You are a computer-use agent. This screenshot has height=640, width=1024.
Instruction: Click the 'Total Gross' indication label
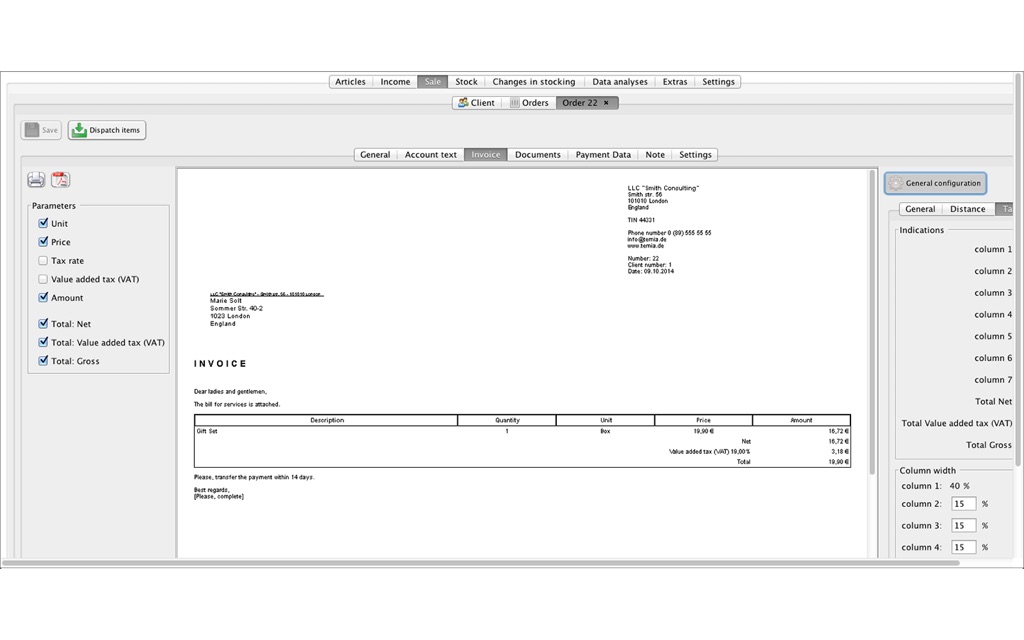[x=989, y=445]
